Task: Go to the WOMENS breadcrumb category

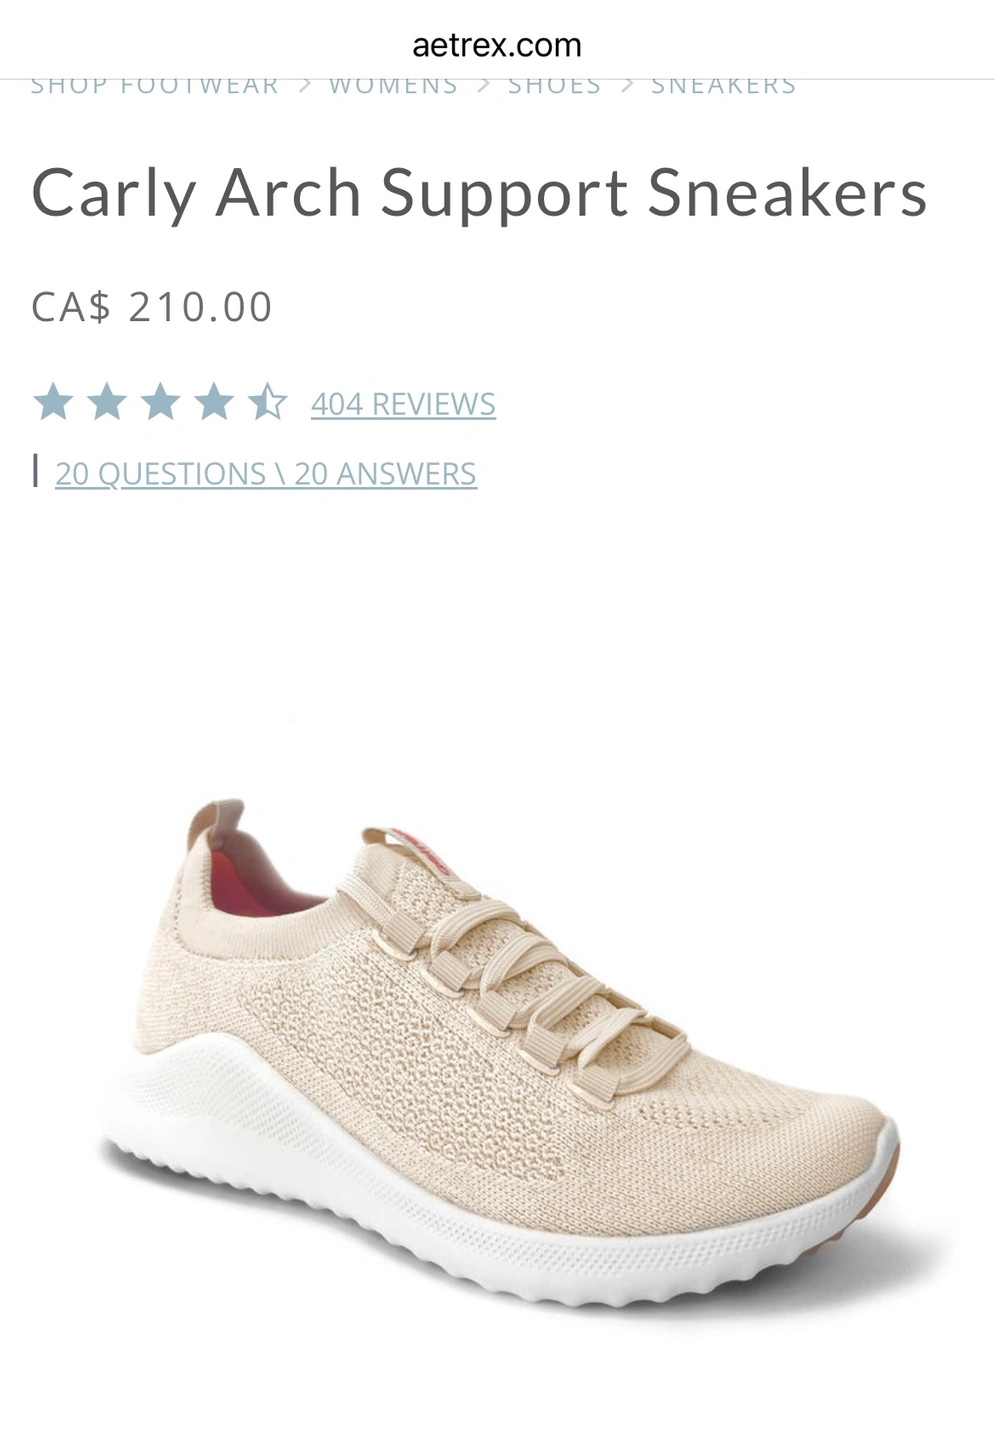Action: [x=393, y=87]
